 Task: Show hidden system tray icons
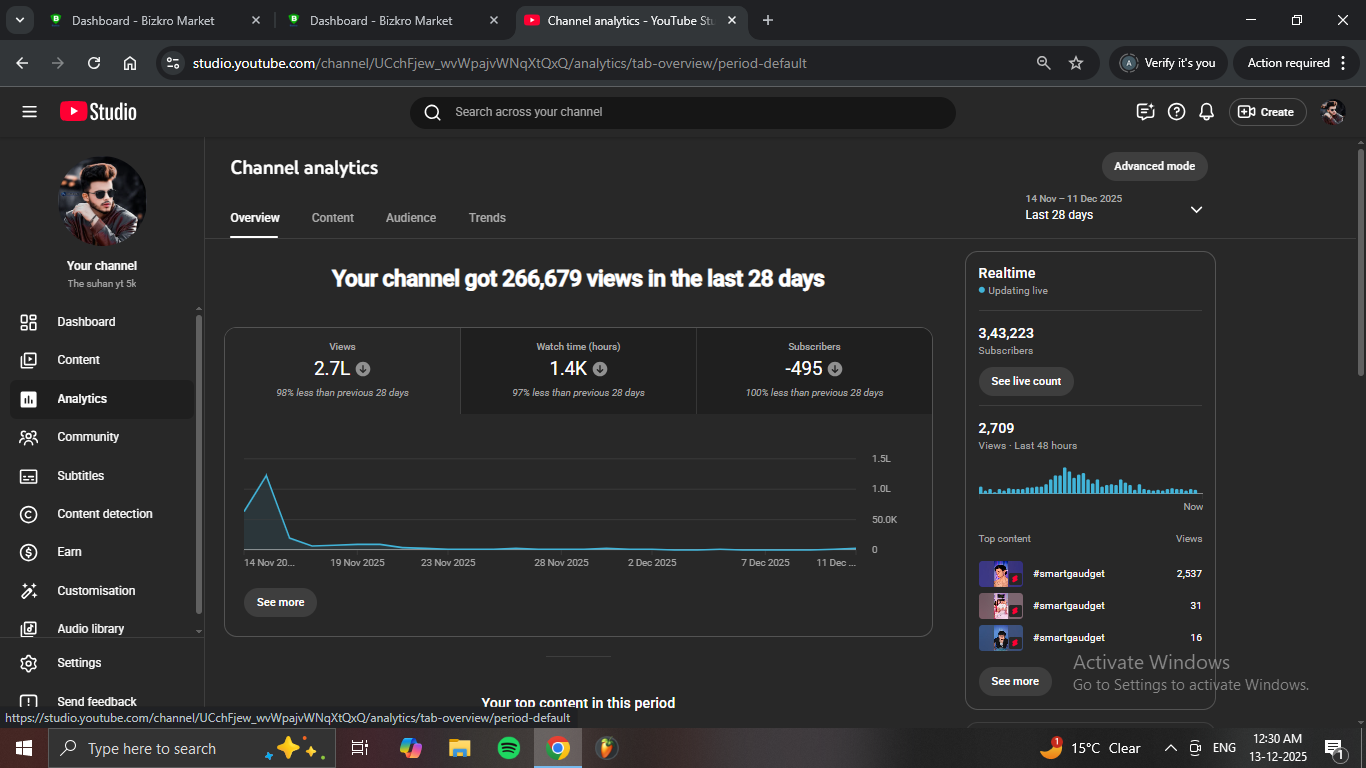1170,748
